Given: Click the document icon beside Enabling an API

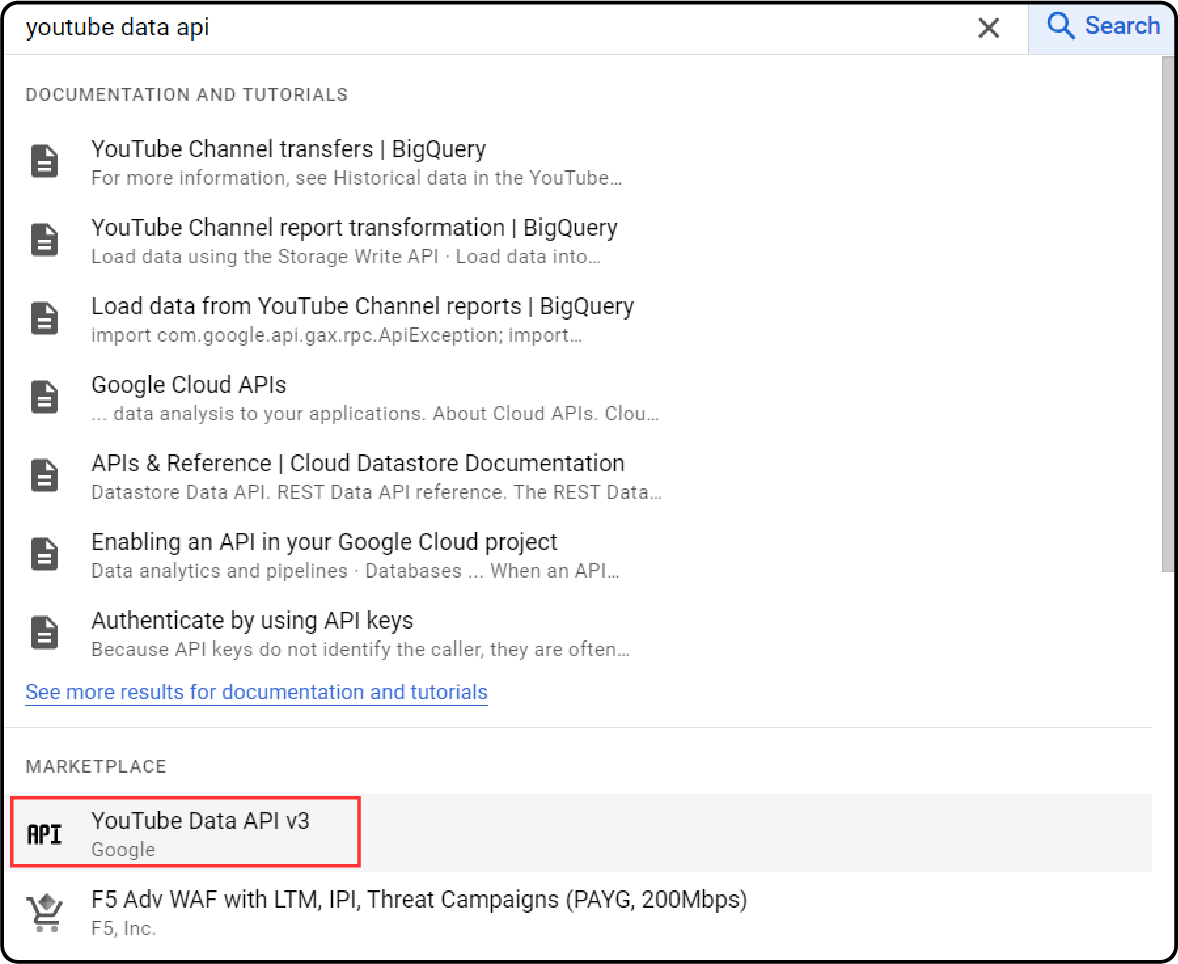Looking at the screenshot, I should 44,555.
